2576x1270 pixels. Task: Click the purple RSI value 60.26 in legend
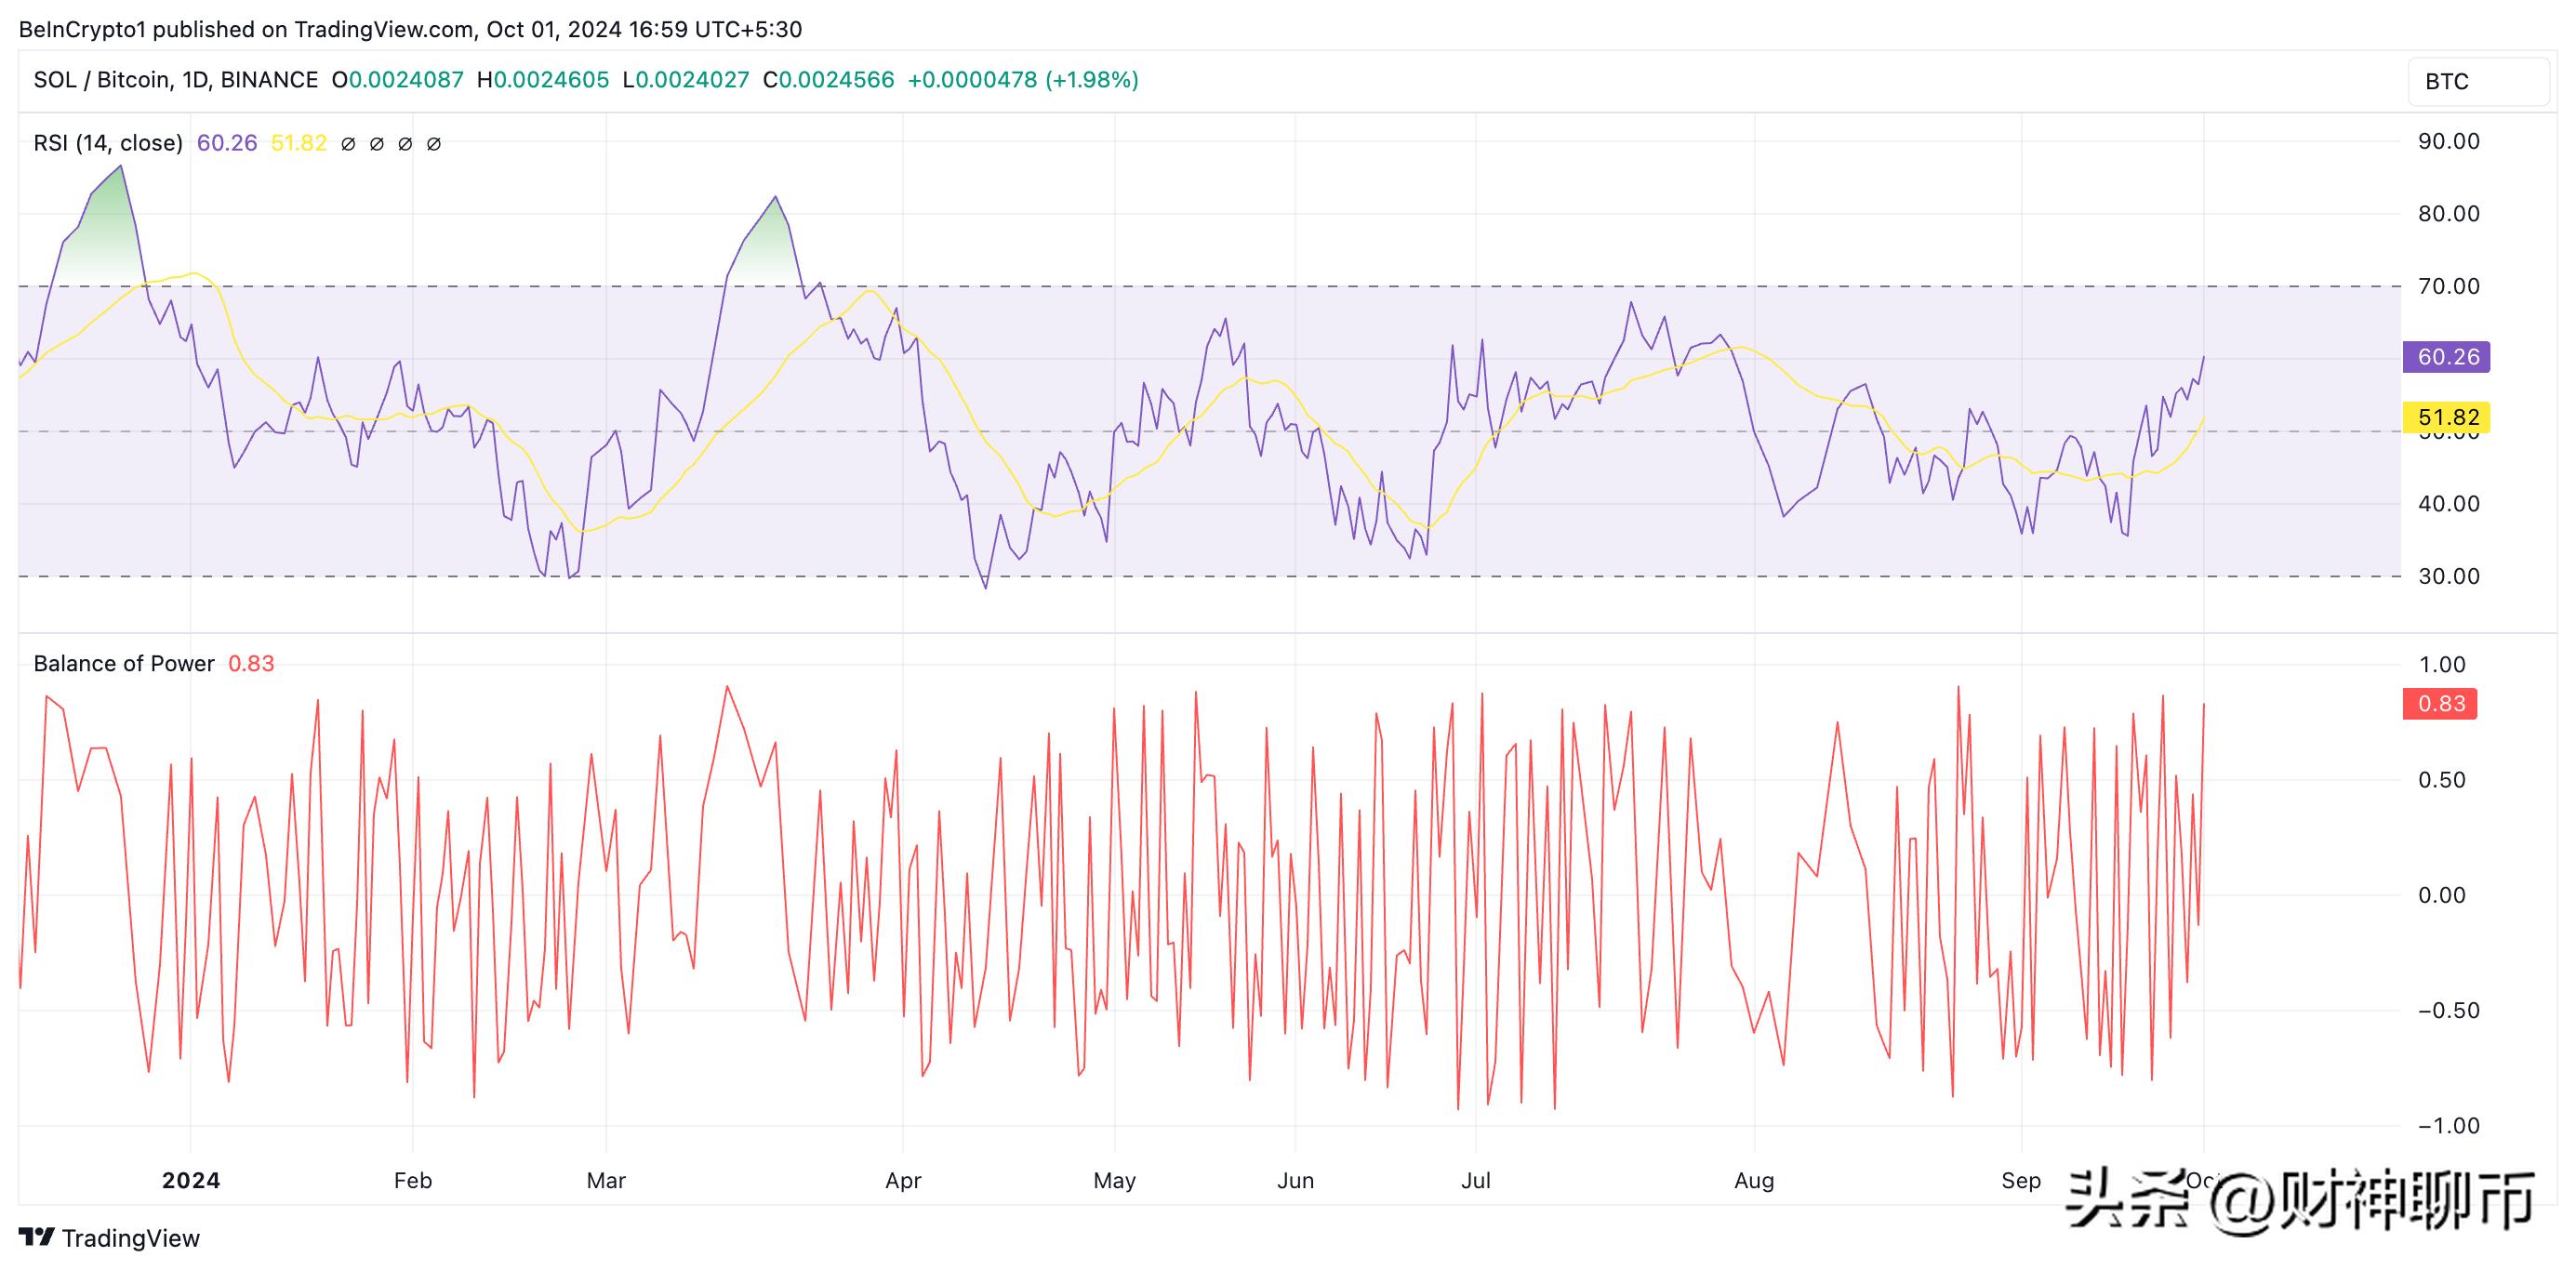[x=227, y=143]
